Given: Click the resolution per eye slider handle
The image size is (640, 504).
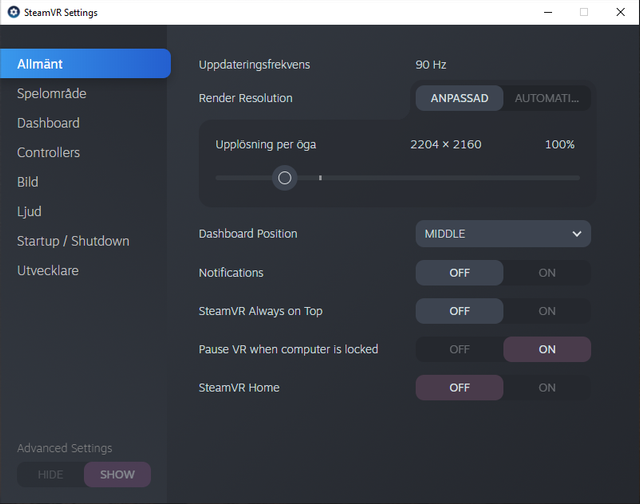Looking at the screenshot, I should [284, 178].
